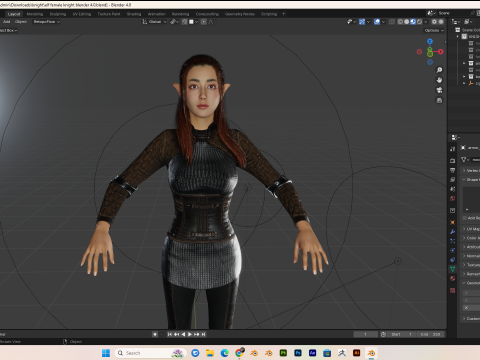
Task: Select the Scene Collection row
Action: 468,30
